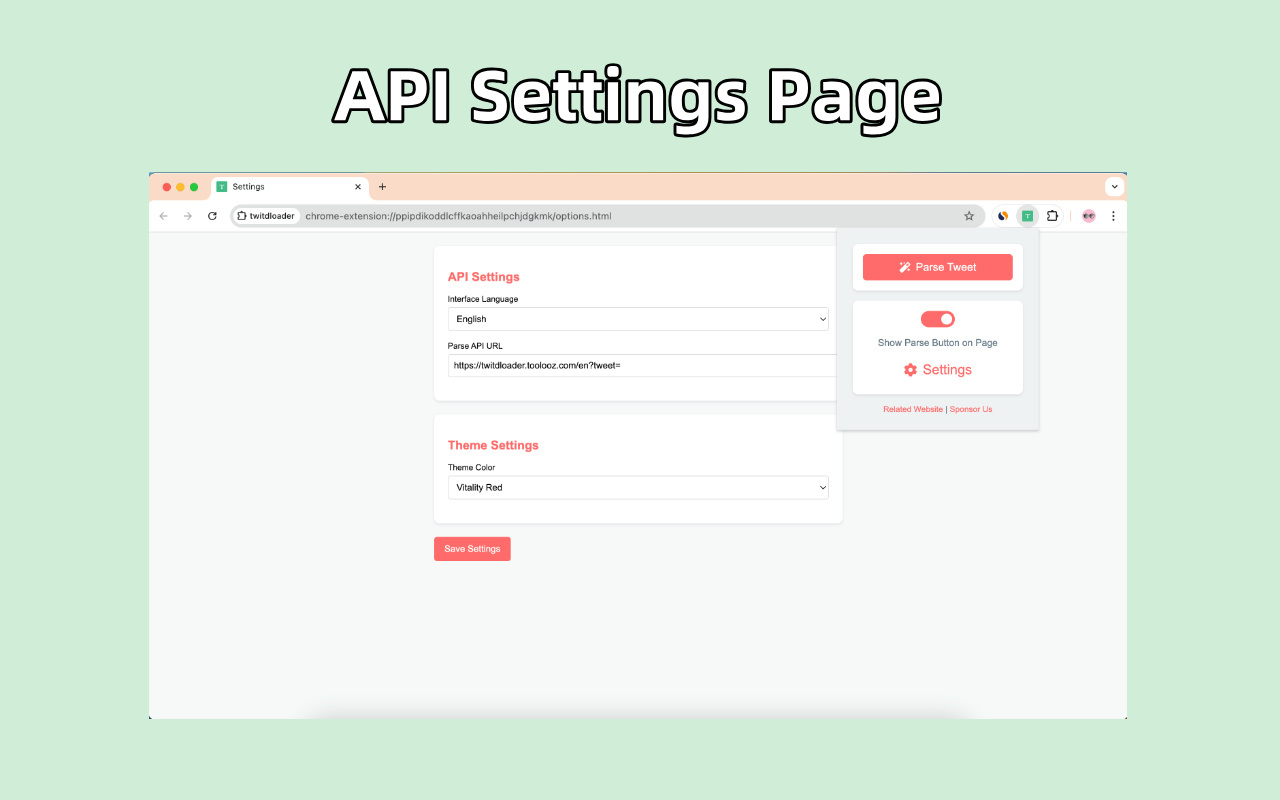Open the Related Website link

912,409
